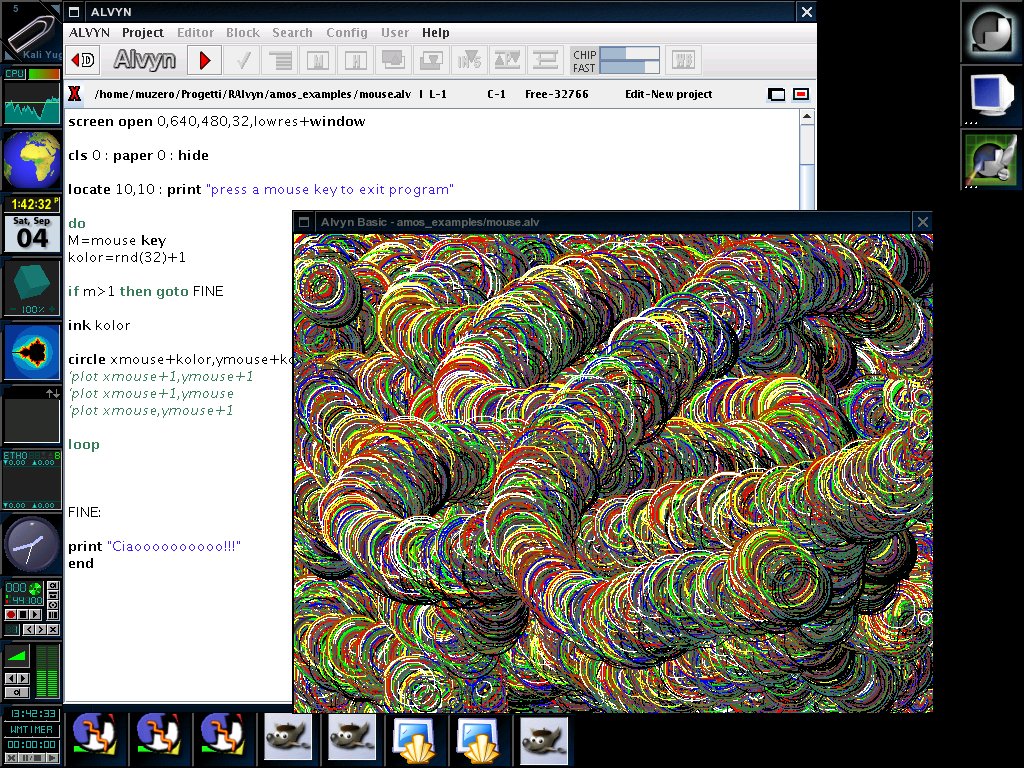This screenshot has height=768, width=1024.
Task: Toggle the CHIP memory bar
Action: [629, 54]
